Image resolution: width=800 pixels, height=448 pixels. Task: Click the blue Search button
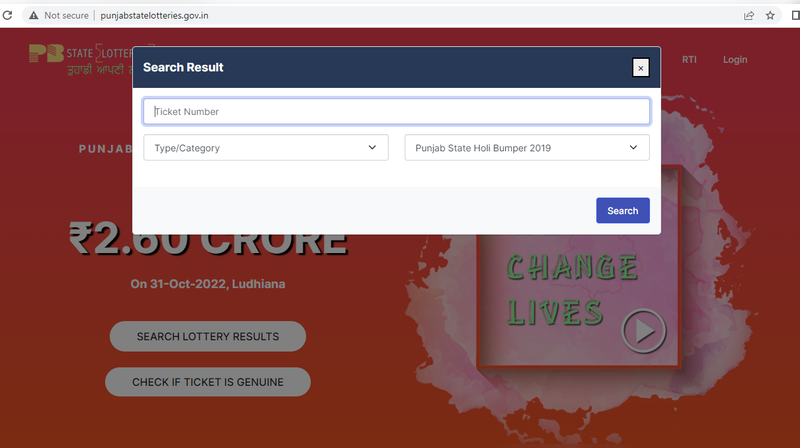pos(623,210)
